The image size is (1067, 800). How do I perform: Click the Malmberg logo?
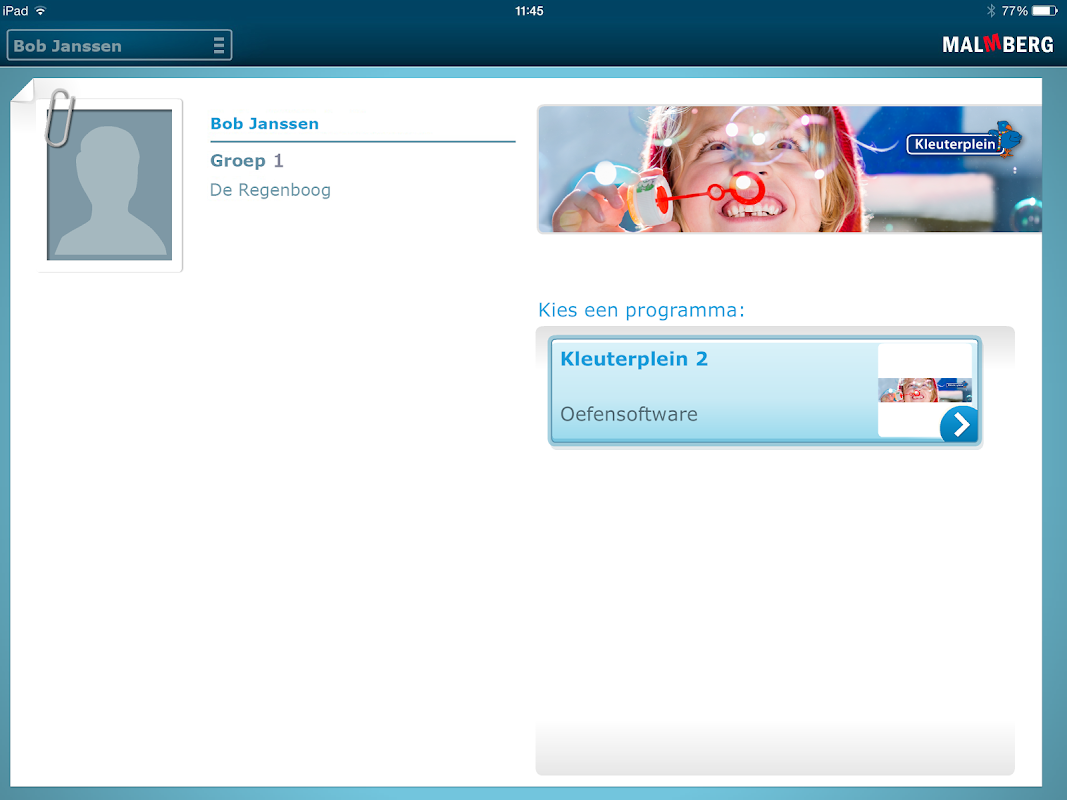point(998,45)
